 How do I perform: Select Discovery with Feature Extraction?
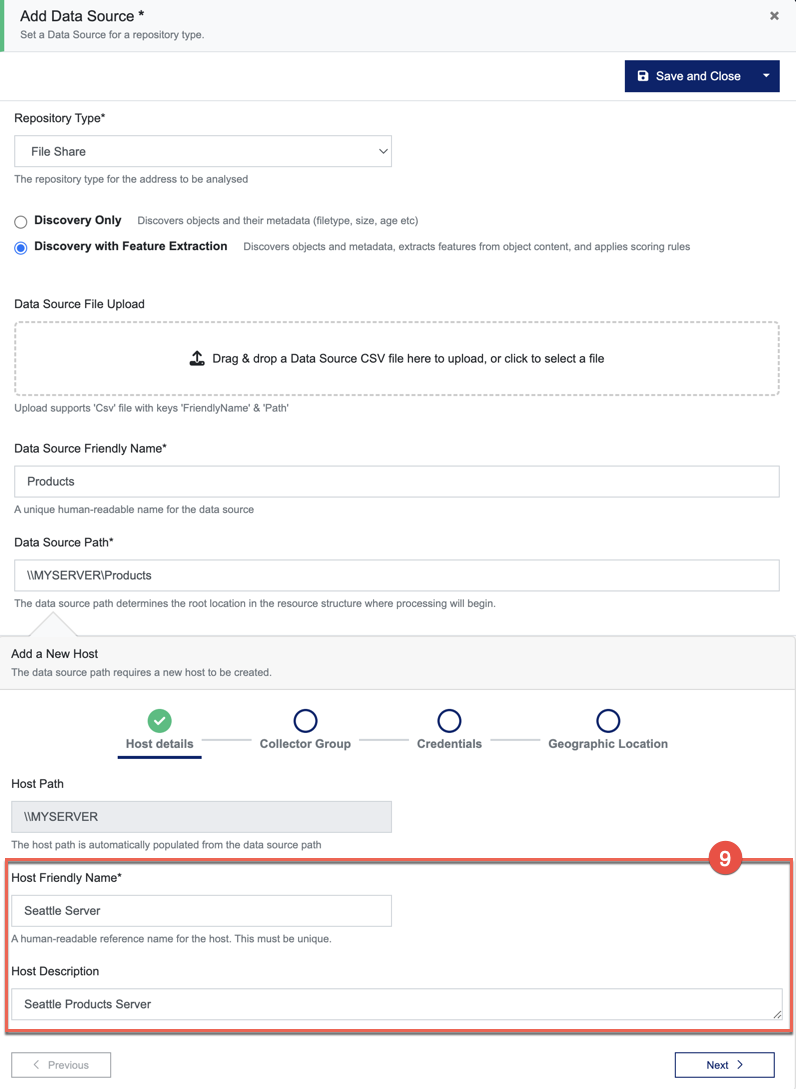(x=20, y=247)
